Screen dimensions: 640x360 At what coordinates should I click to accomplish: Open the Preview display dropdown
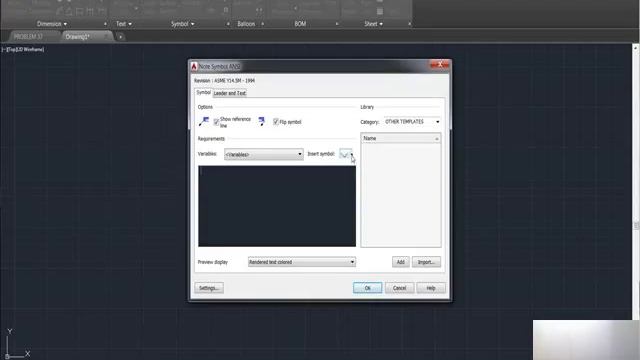pyautogui.click(x=302, y=262)
